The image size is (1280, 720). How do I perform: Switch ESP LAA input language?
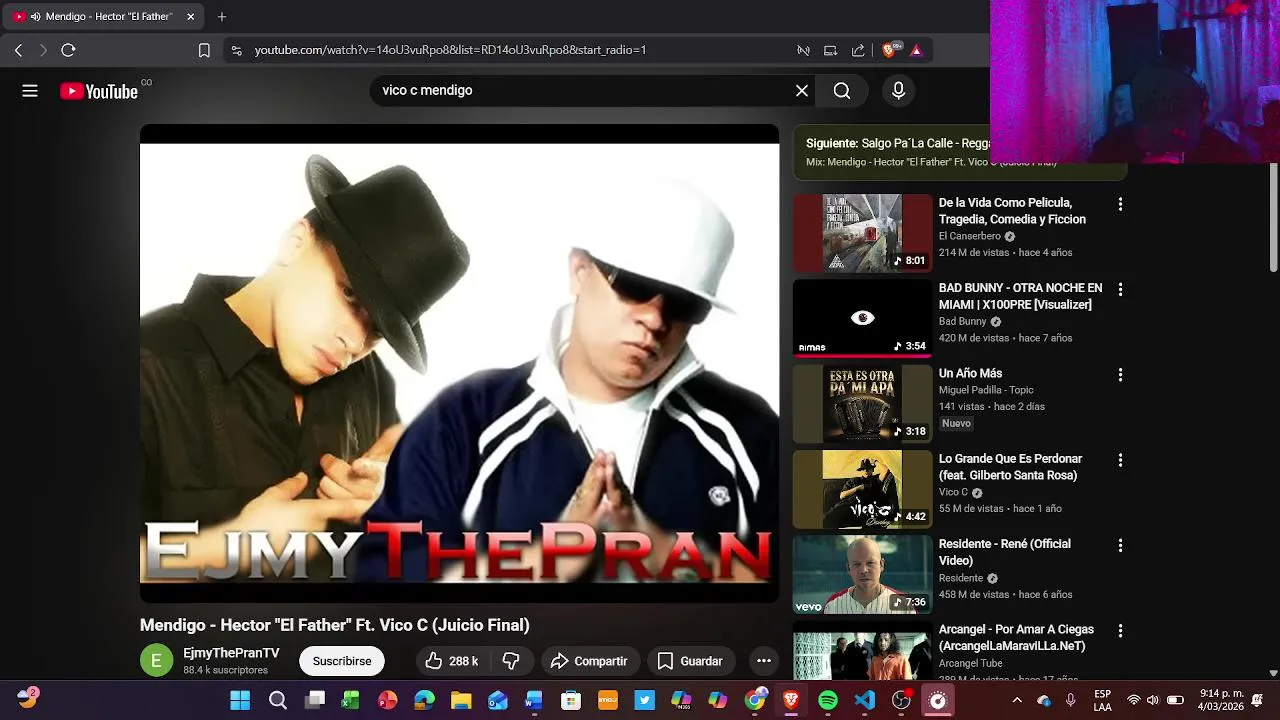point(1102,700)
